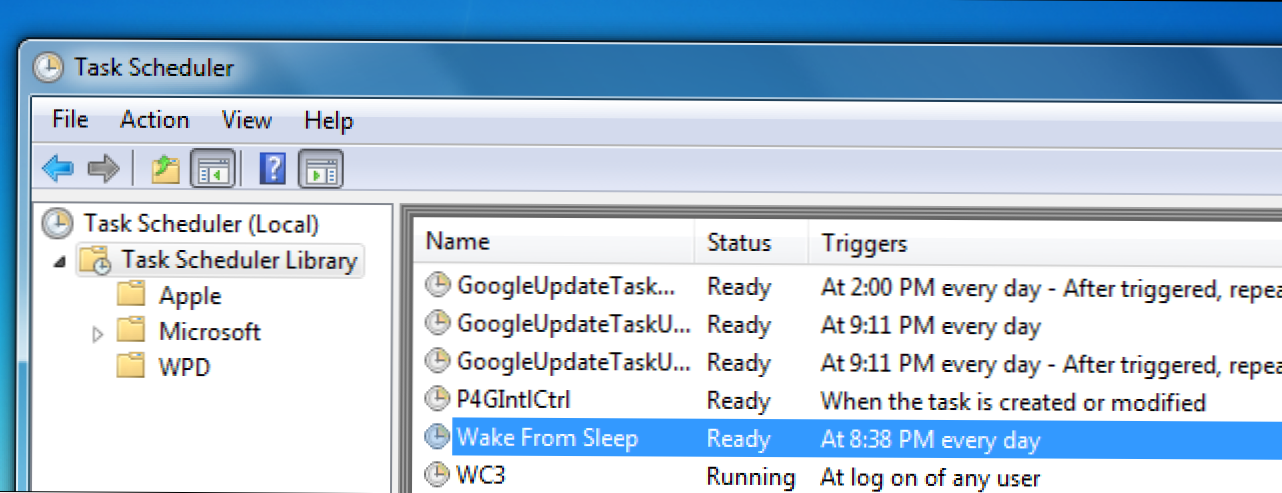Expand the Microsoft folder tree node
The image size is (1282, 493).
pyautogui.click(x=97, y=332)
